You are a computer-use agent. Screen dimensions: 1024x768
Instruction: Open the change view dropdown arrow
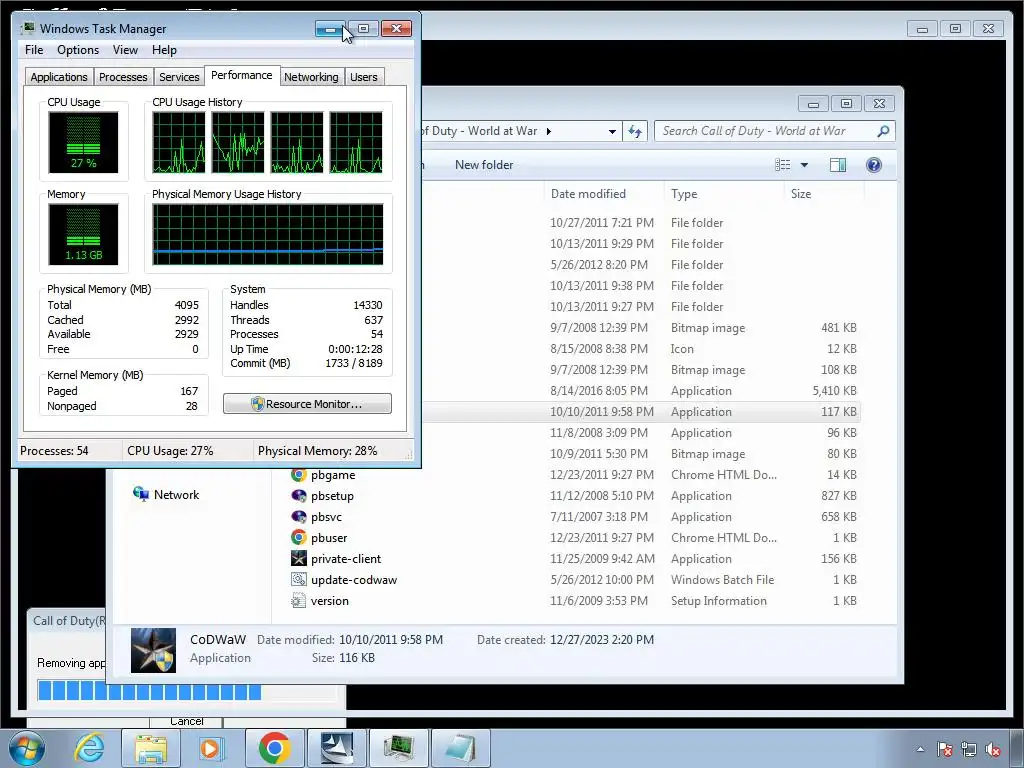click(x=805, y=165)
